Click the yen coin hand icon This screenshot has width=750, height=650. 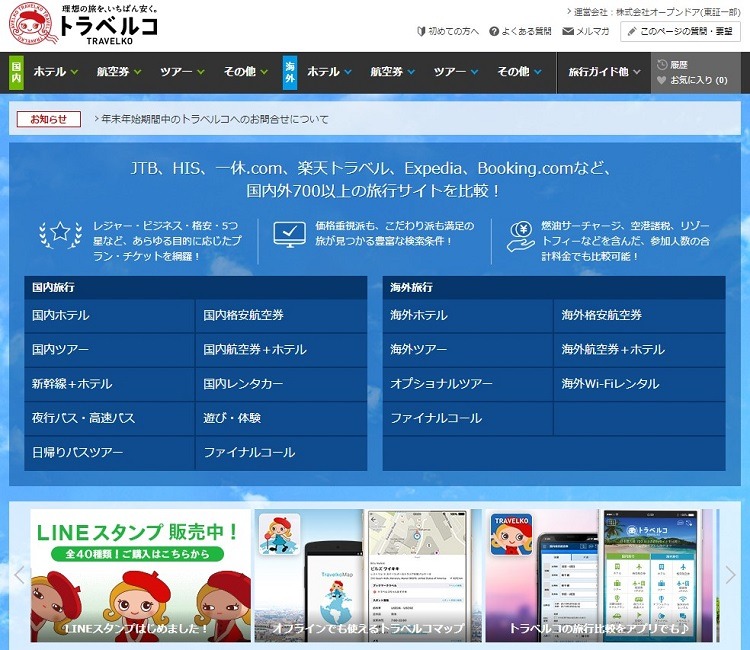point(521,237)
